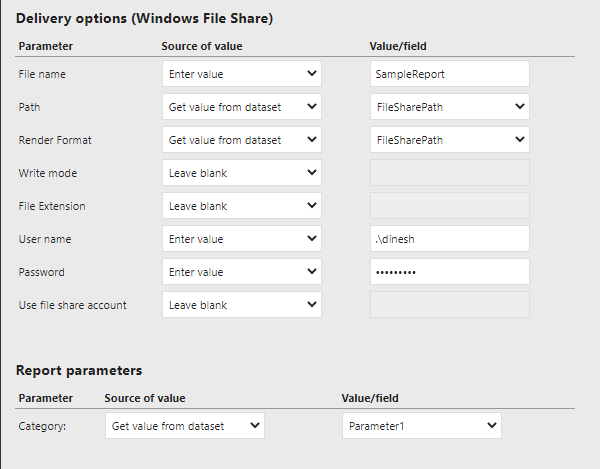Click the Report parameters section heading
The image size is (600, 469).
pos(79,370)
